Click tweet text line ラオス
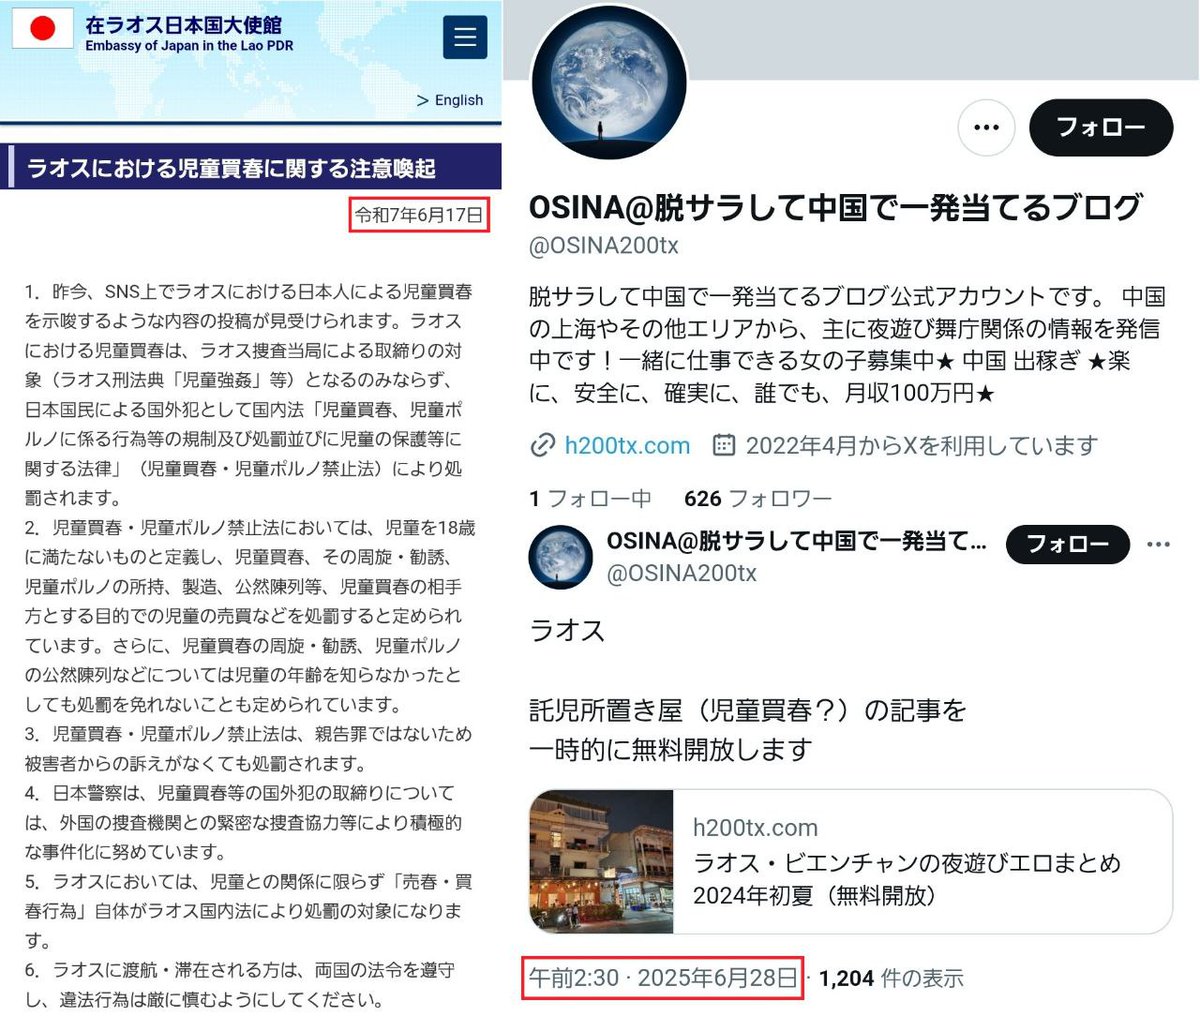The height and width of the screenshot is (1016, 1200). coord(567,630)
